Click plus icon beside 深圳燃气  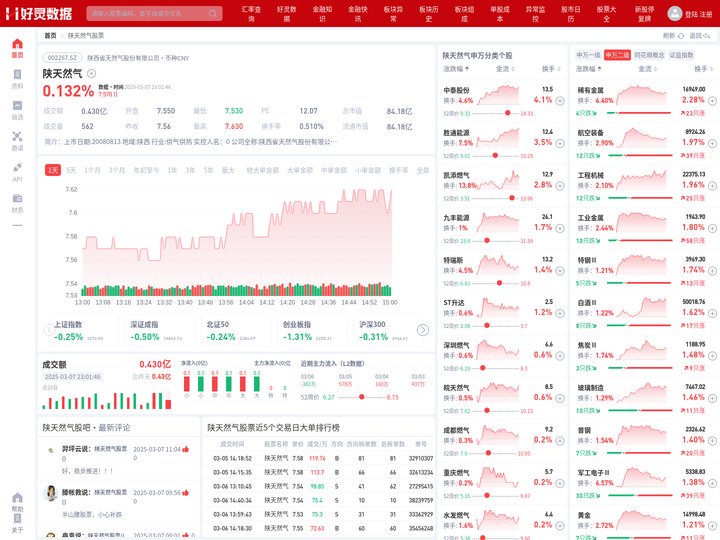coord(560,356)
